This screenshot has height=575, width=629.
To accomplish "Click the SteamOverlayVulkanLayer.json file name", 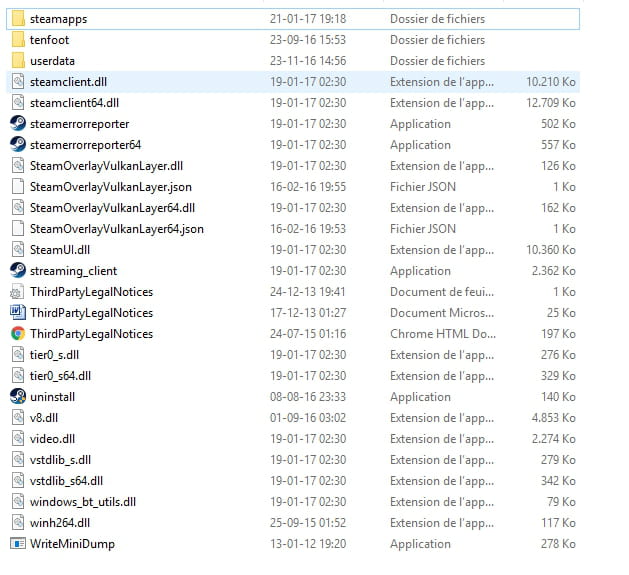I will point(111,187).
